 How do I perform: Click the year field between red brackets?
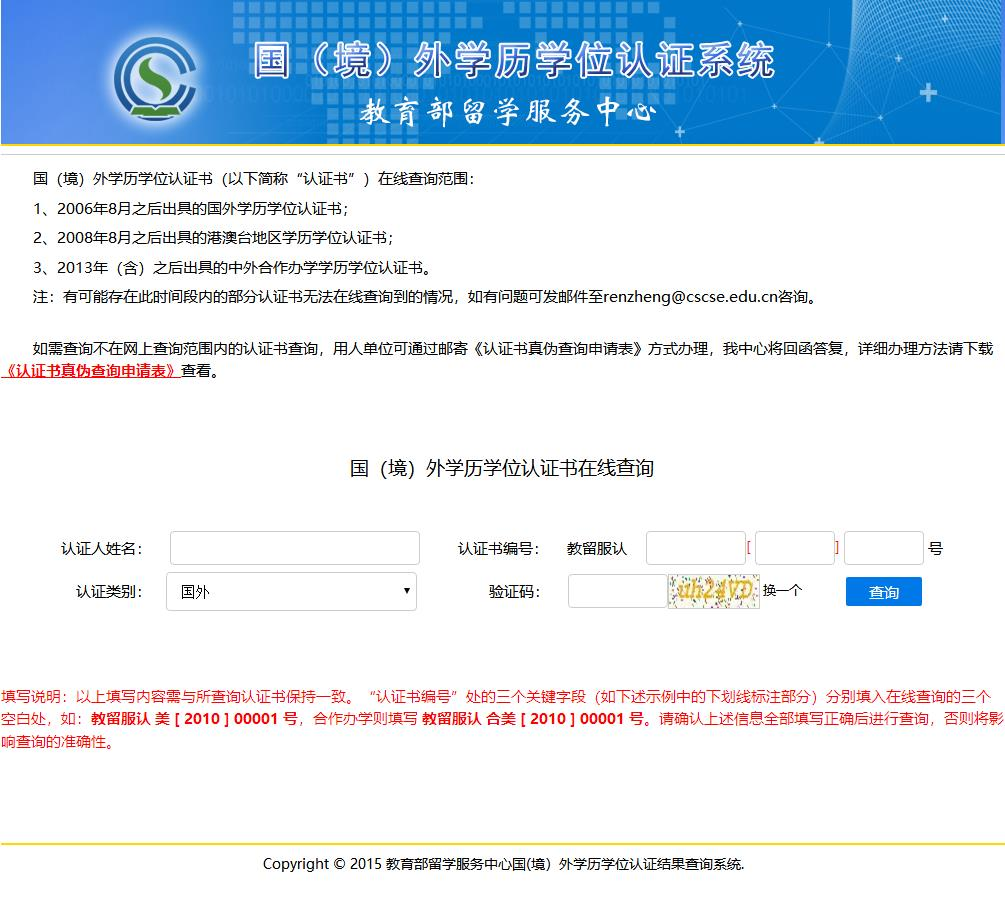pyautogui.click(x=794, y=548)
